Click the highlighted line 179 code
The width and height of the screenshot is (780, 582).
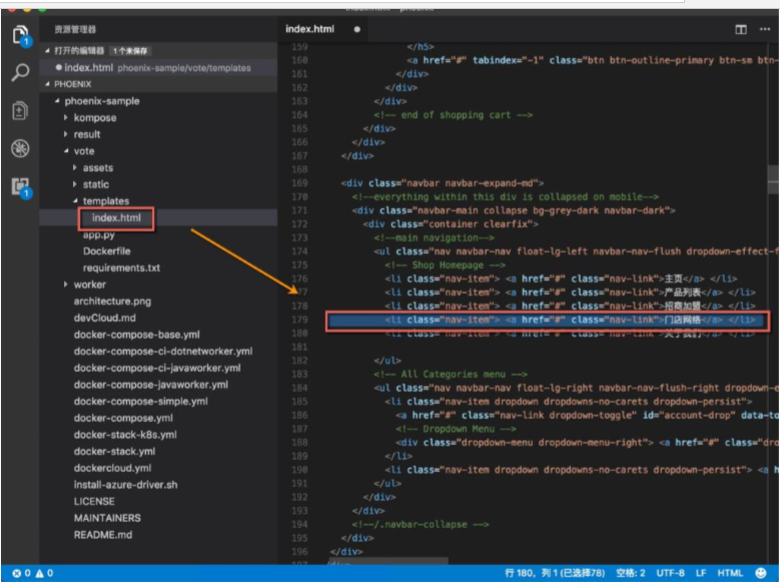click(x=547, y=320)
